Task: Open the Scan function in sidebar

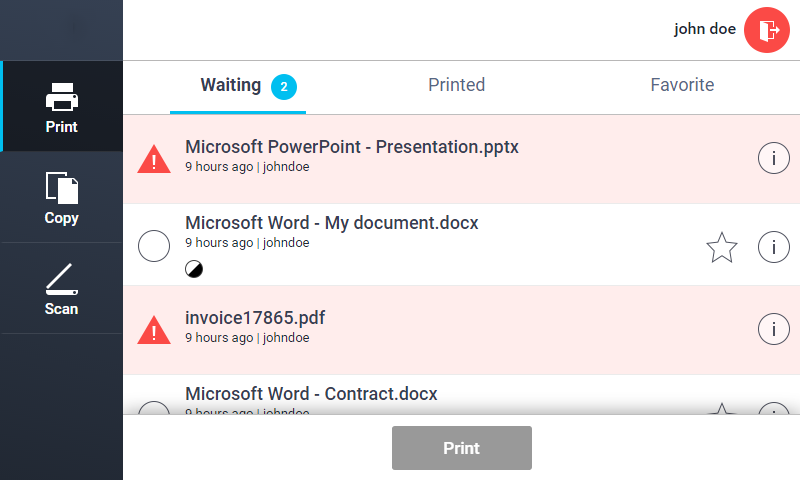Action: [61, 288]
